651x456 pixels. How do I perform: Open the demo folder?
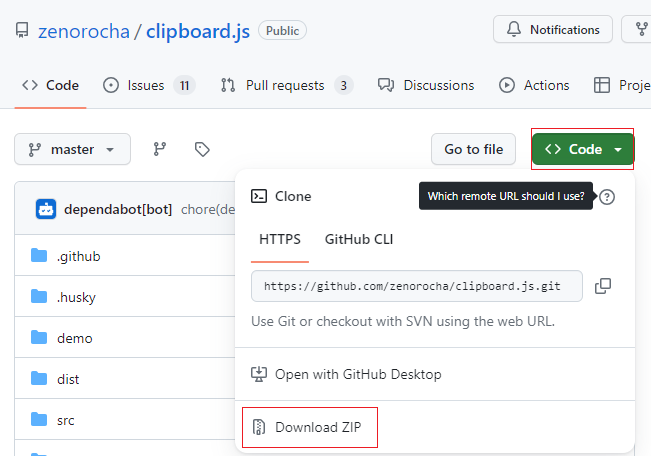(x=75, y=338)
